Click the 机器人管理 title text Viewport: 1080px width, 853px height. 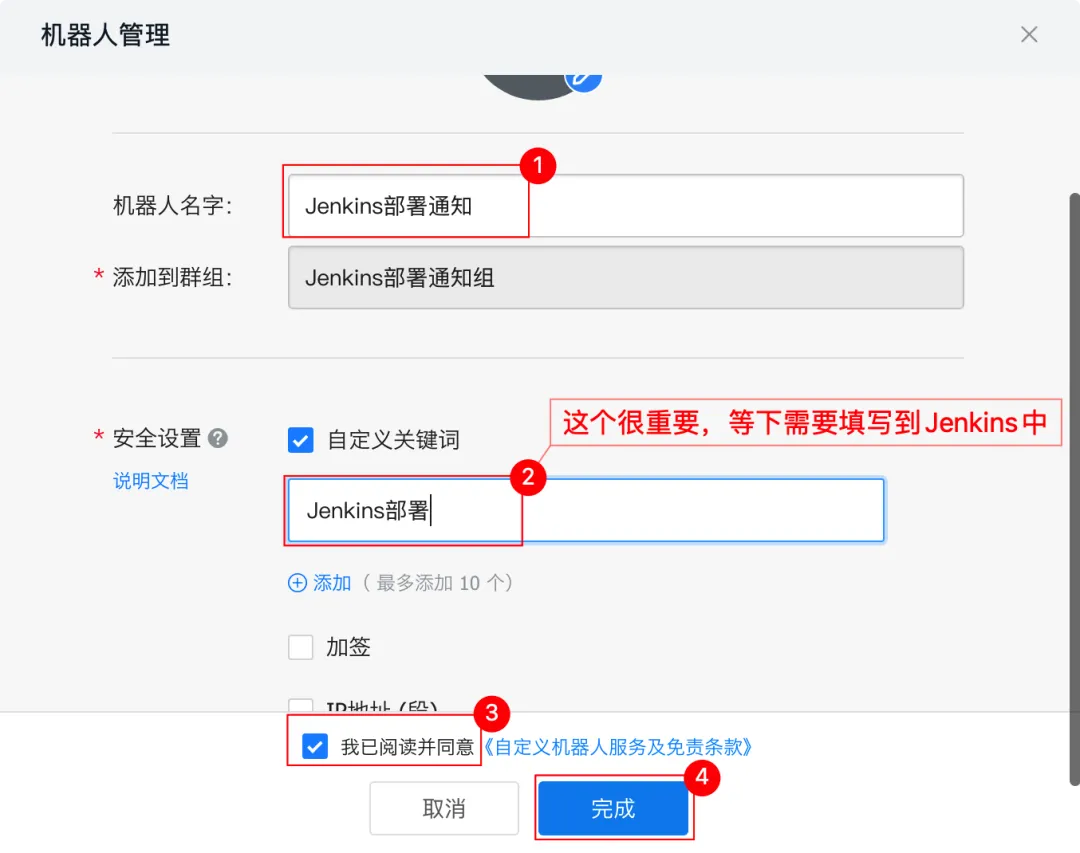105,34
